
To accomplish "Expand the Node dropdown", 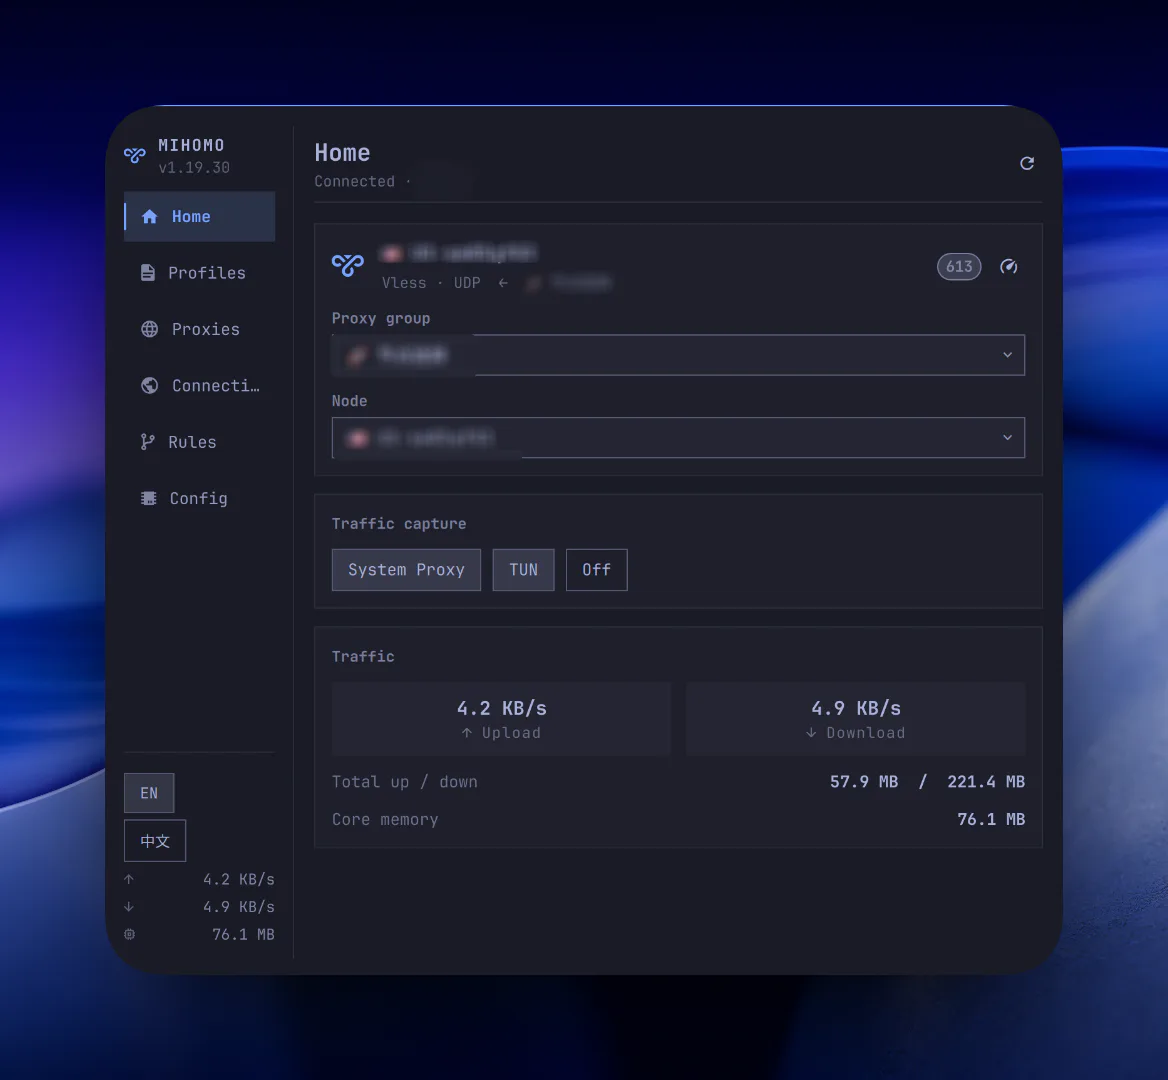I will coord(678,437).
